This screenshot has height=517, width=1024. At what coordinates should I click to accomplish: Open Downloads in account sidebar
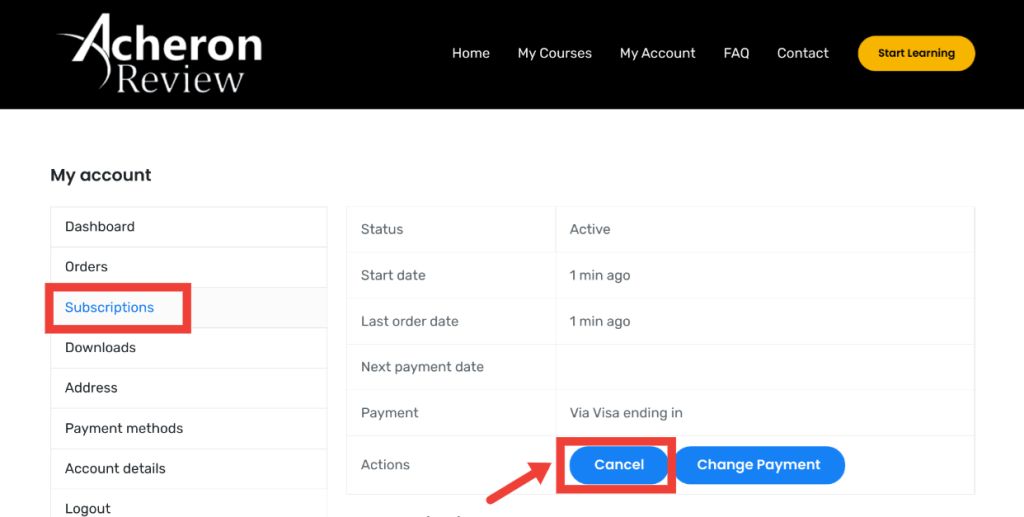[x=100, y=347]
